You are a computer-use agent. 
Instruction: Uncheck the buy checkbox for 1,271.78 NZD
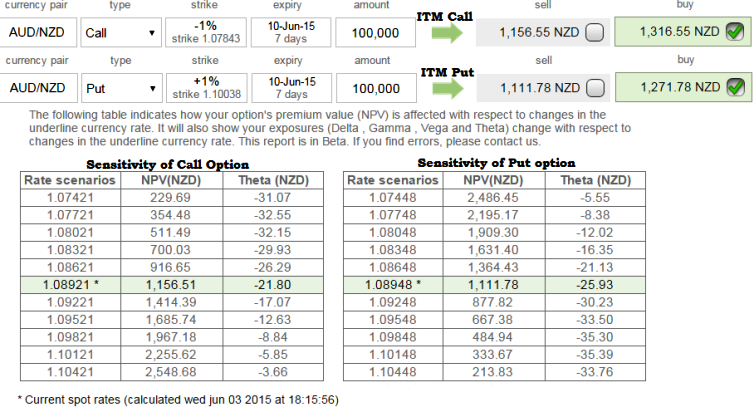pos(735,87)
